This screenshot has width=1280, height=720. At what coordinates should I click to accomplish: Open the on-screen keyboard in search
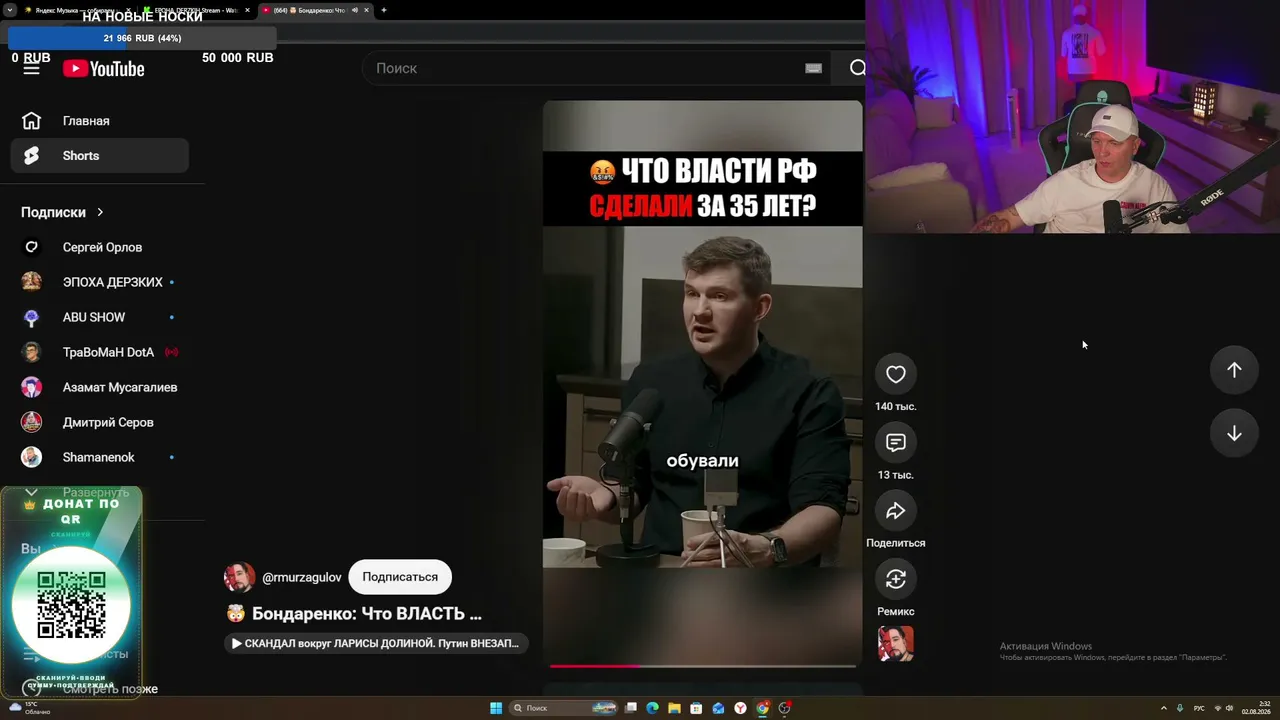813,68
